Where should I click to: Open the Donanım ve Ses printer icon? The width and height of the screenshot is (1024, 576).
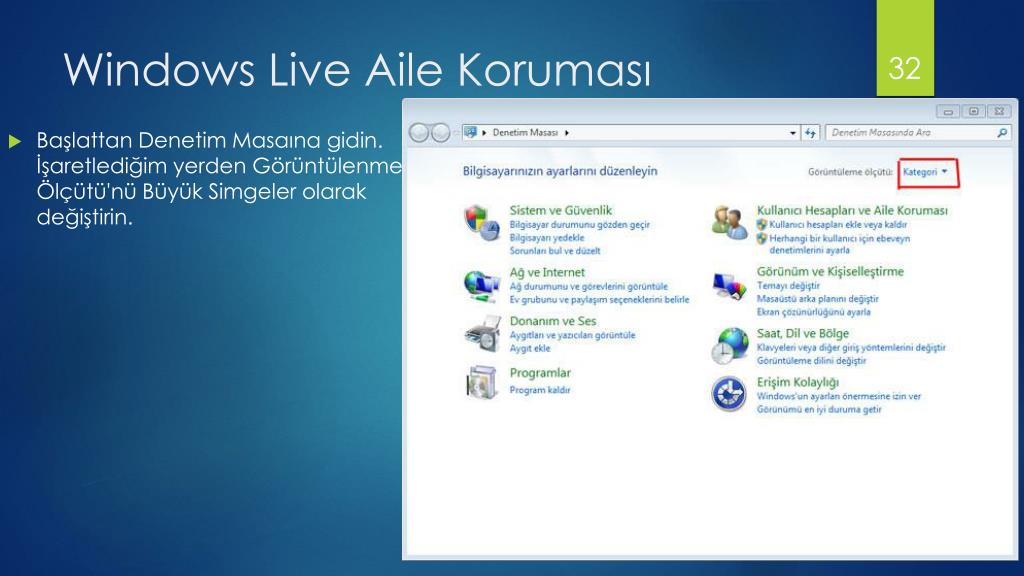482,334
